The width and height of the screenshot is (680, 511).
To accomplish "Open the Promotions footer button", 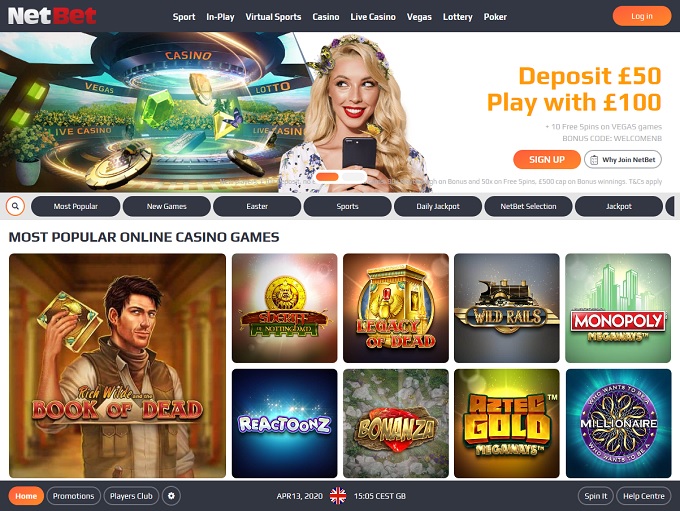I will 73,496.
